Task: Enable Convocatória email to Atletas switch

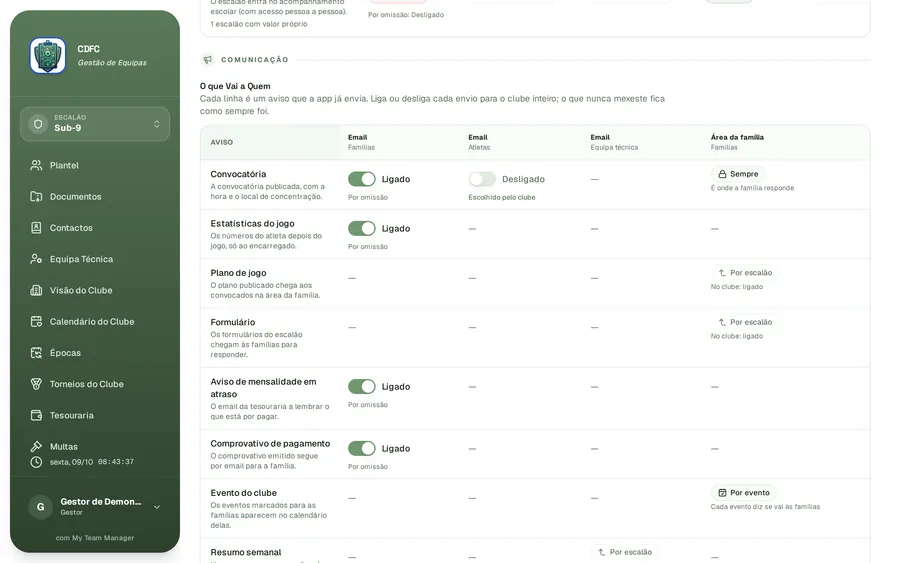Action: [482, 179]
